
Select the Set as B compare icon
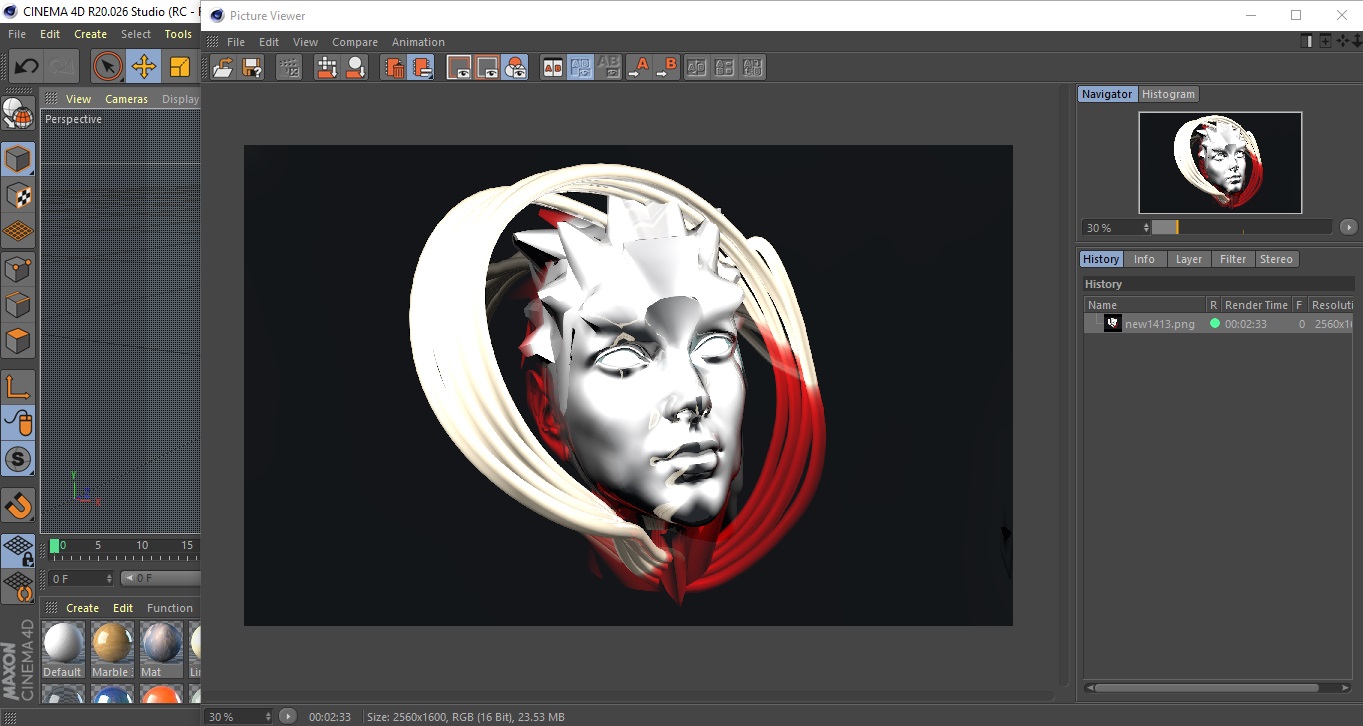click(x=666, y=67)
